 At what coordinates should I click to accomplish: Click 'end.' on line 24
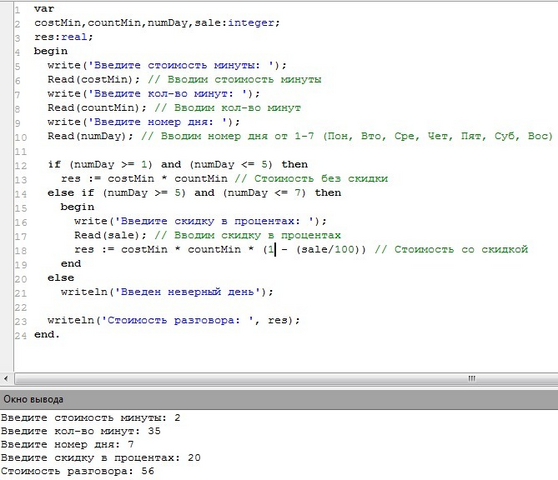click(47, 334)
